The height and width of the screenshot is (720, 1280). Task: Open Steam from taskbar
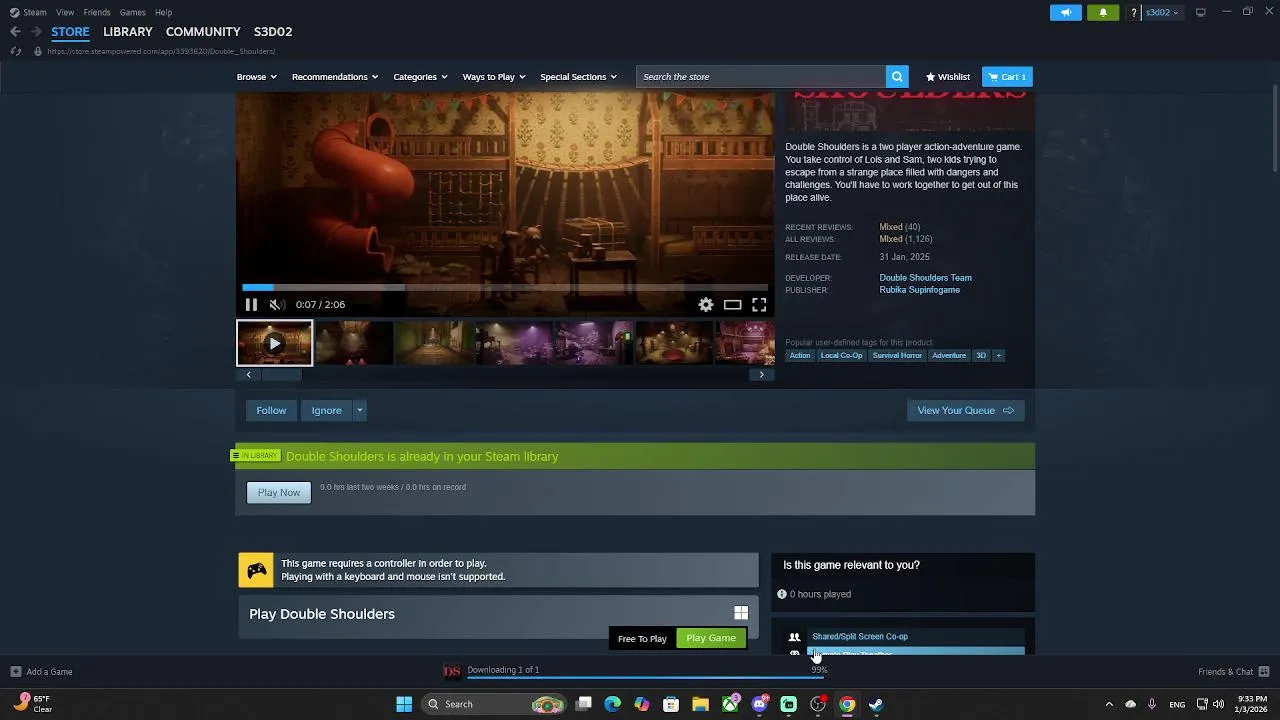coord(876,704)
